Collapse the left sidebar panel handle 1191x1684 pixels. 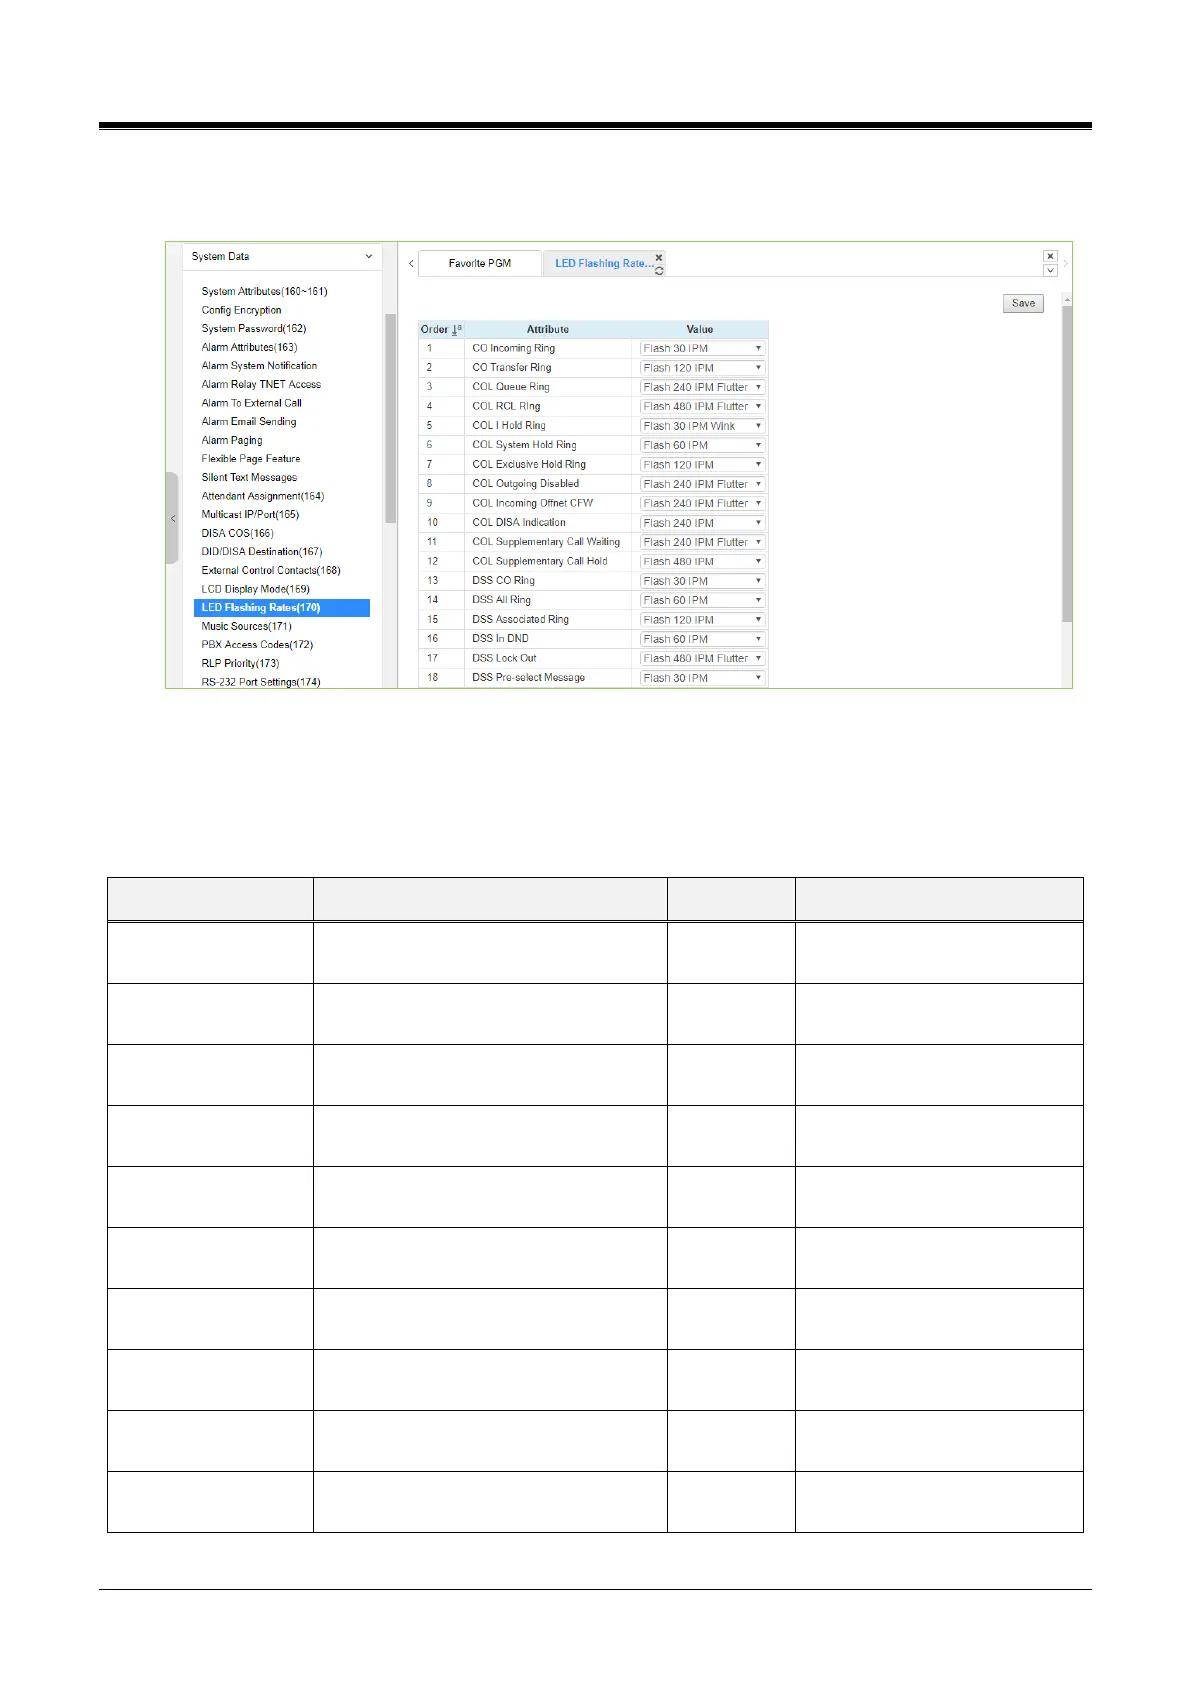172,518
